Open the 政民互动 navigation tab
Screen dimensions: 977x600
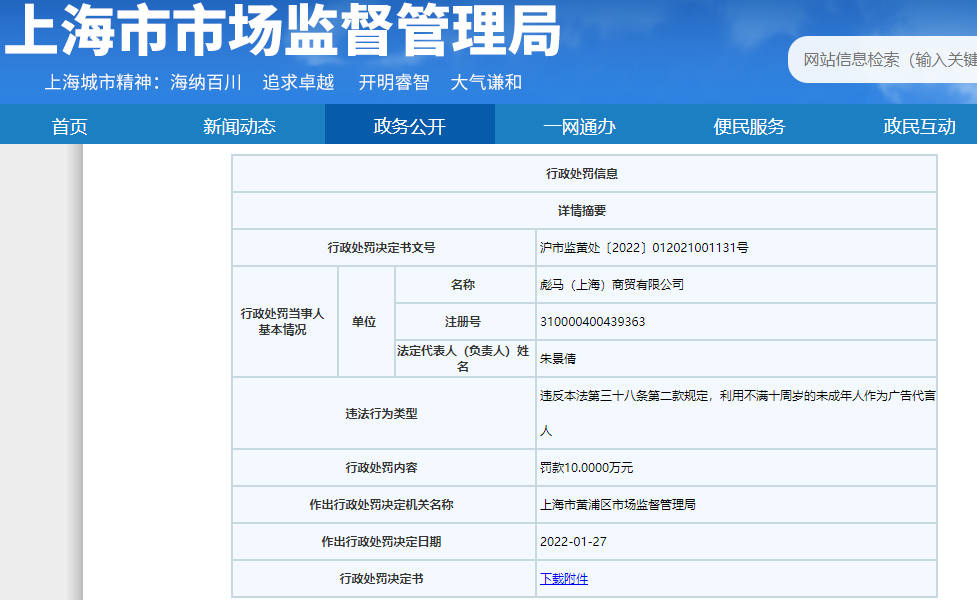pos(919,126)
